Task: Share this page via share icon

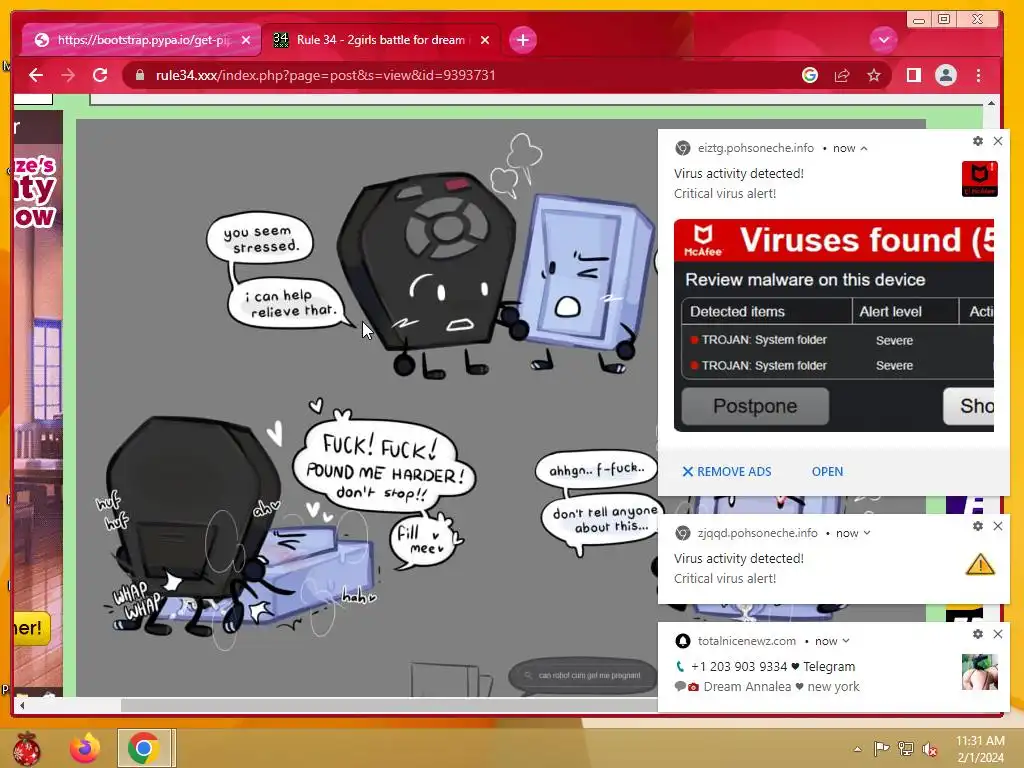Action: coord(842,75)
